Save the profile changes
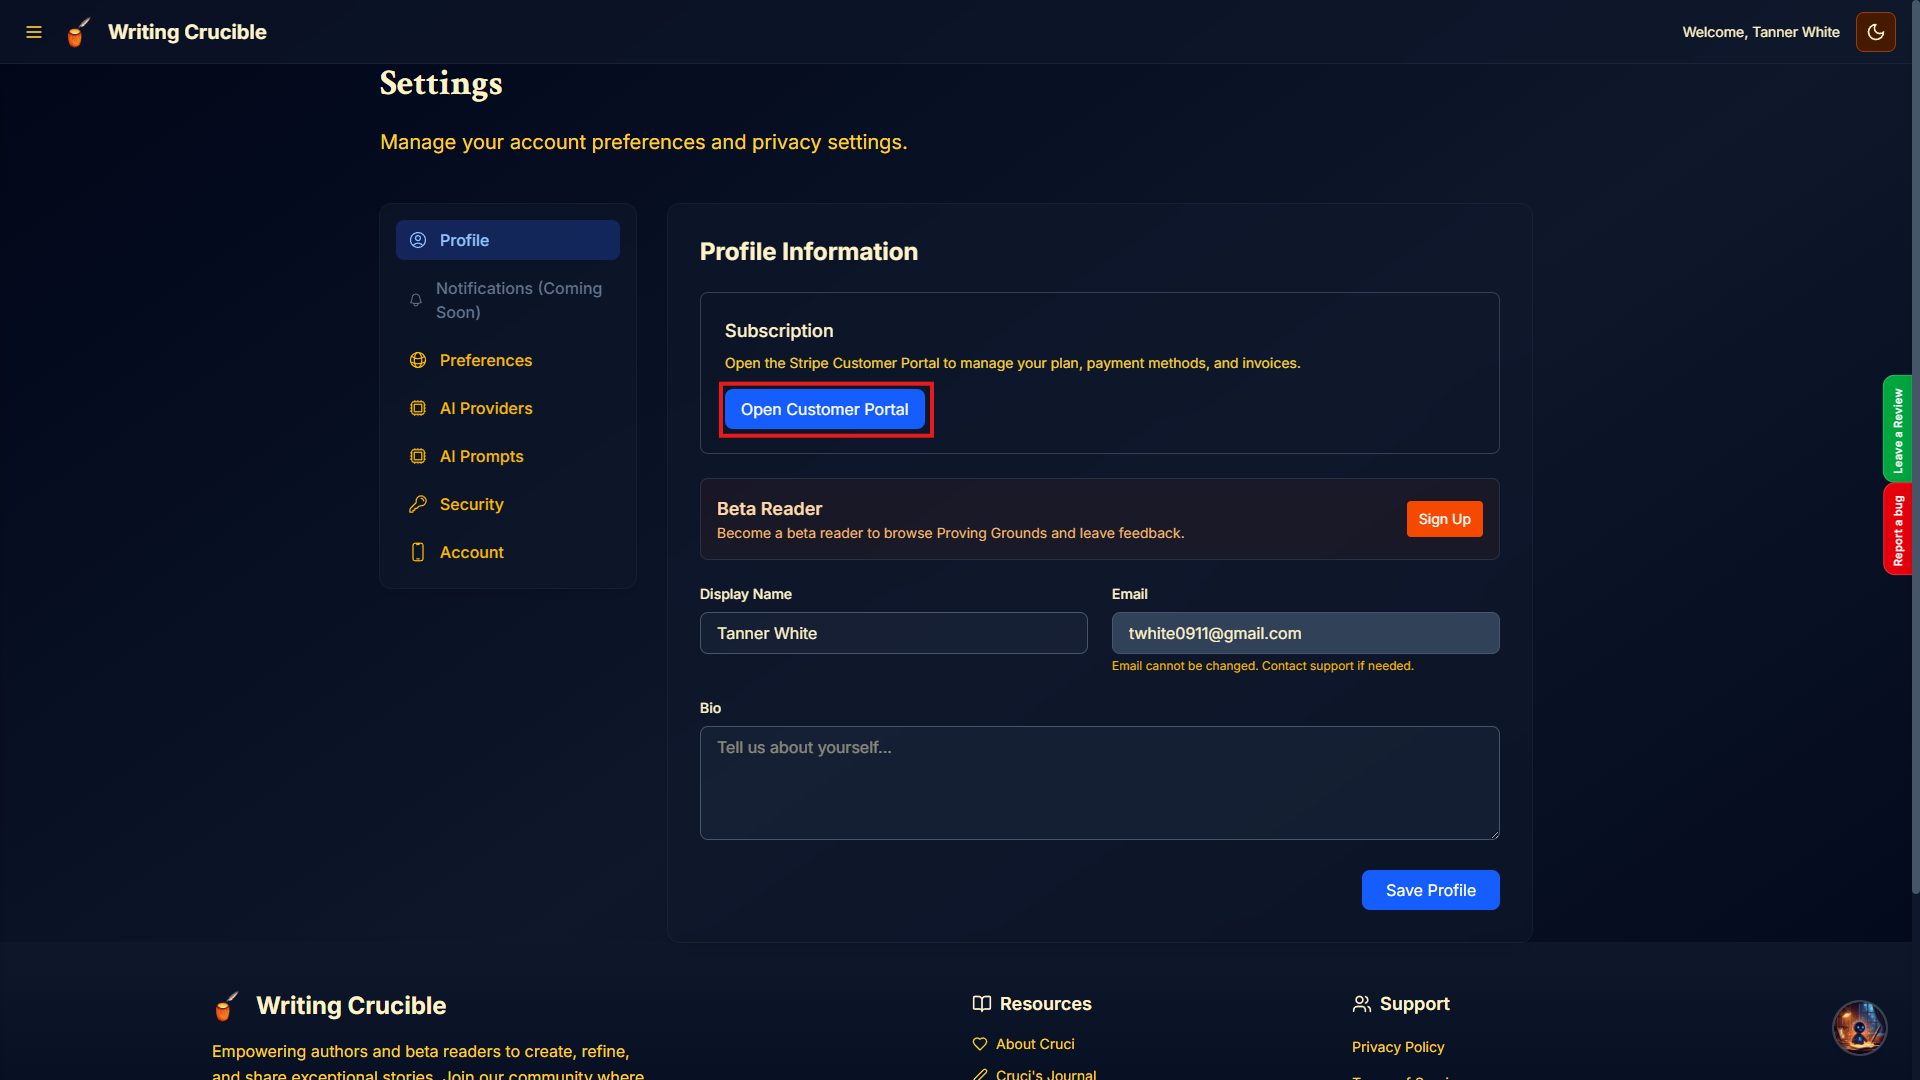This screenshot has width=1920, height=1080. [x=1430, y=890]
